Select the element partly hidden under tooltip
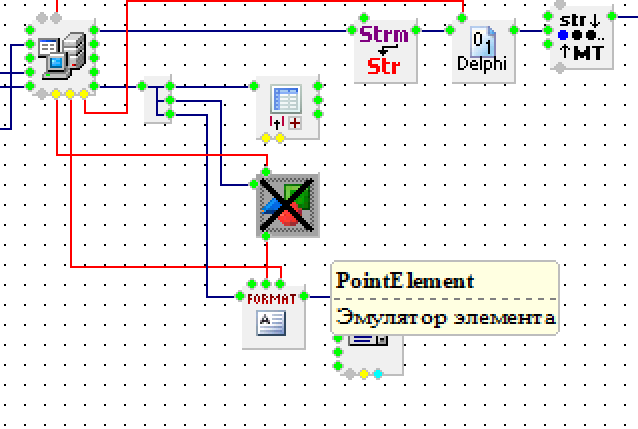Image resolution: width=638 pixels, height=429 pixels. (x=371, y=347)
